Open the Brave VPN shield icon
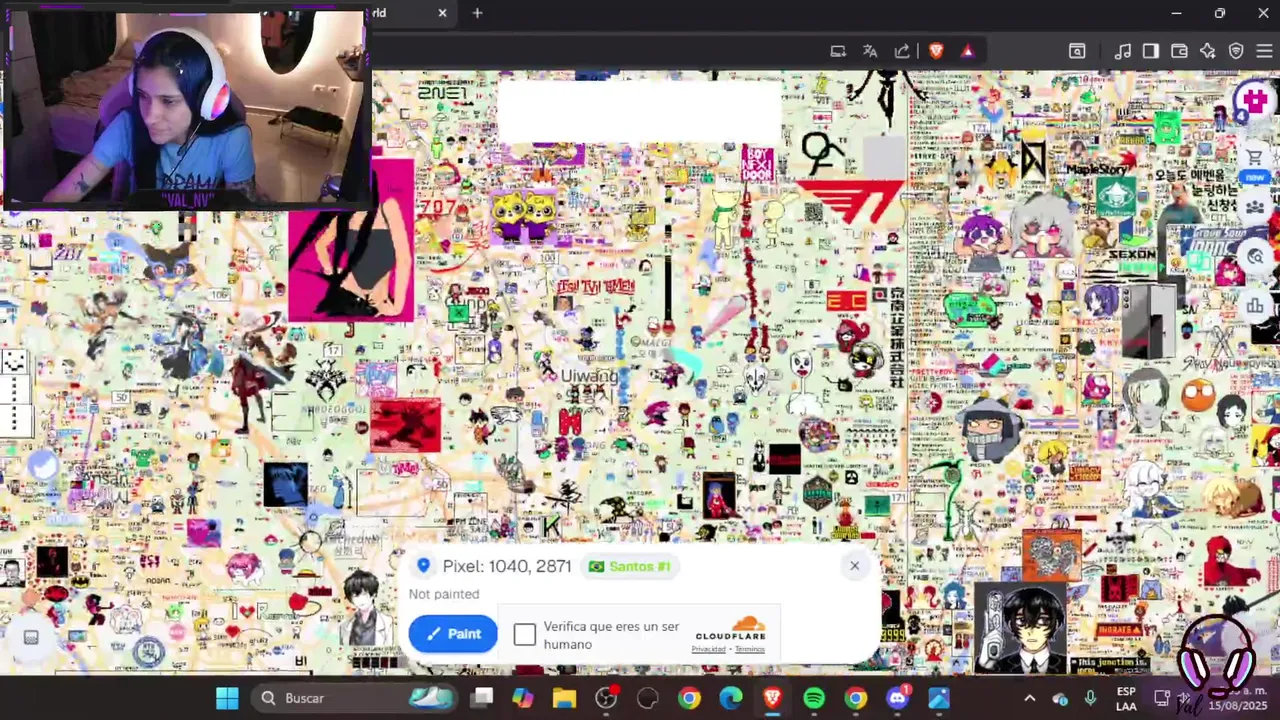The height and width of the screenshot is (720, 1280). [1236, 51]
